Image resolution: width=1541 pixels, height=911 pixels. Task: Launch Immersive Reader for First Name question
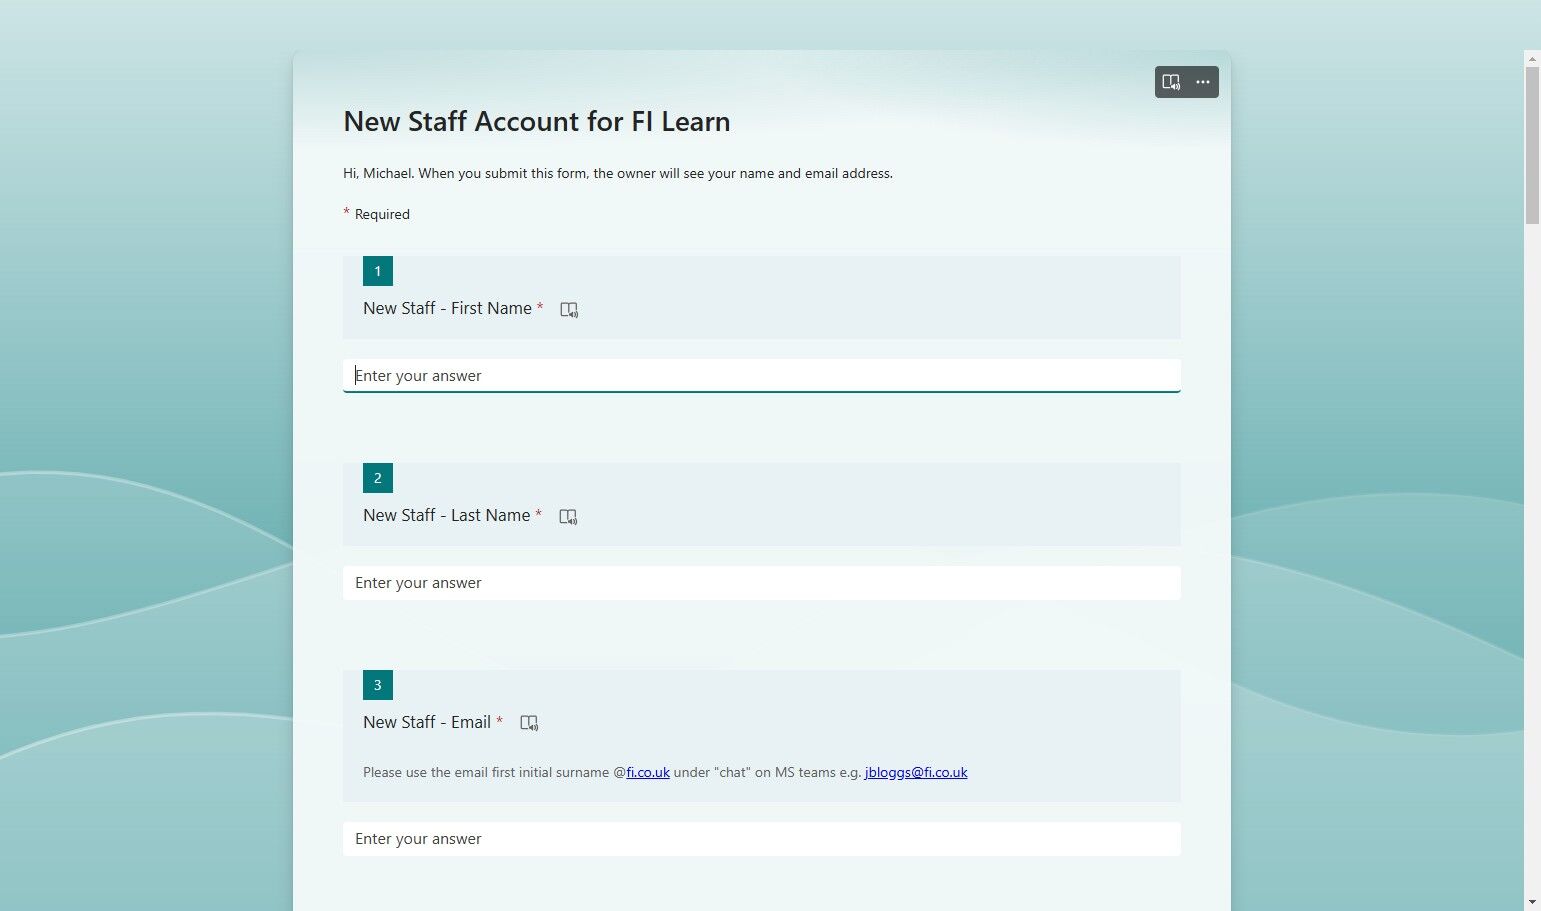(569, 310)
